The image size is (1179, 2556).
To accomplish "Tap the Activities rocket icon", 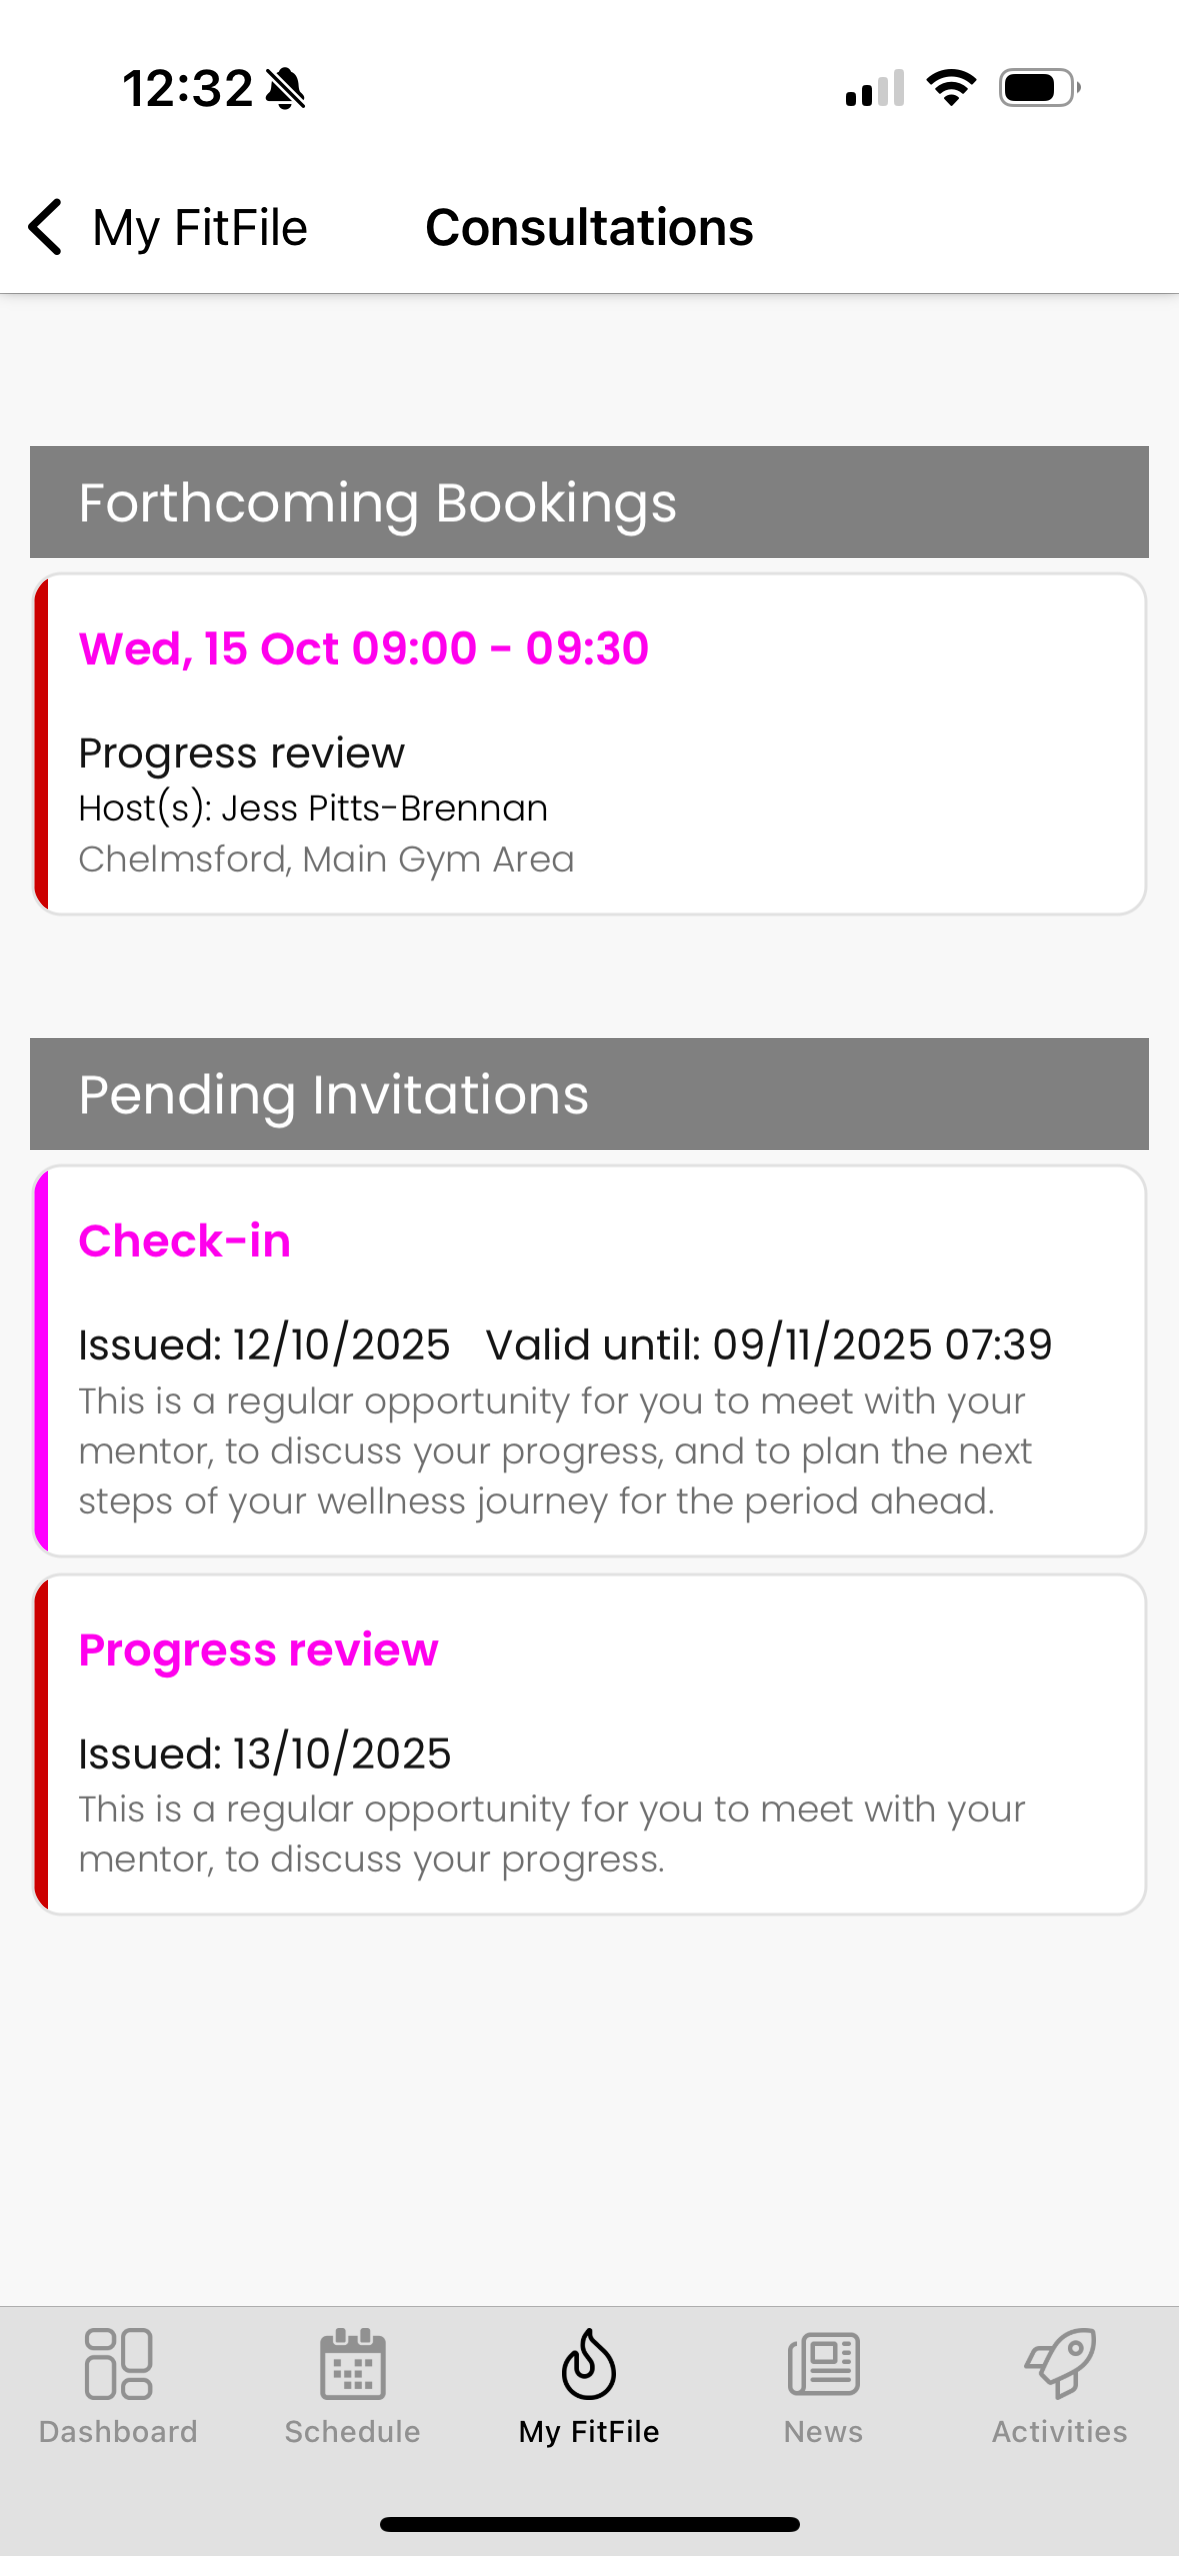I will (1059, 2363).
